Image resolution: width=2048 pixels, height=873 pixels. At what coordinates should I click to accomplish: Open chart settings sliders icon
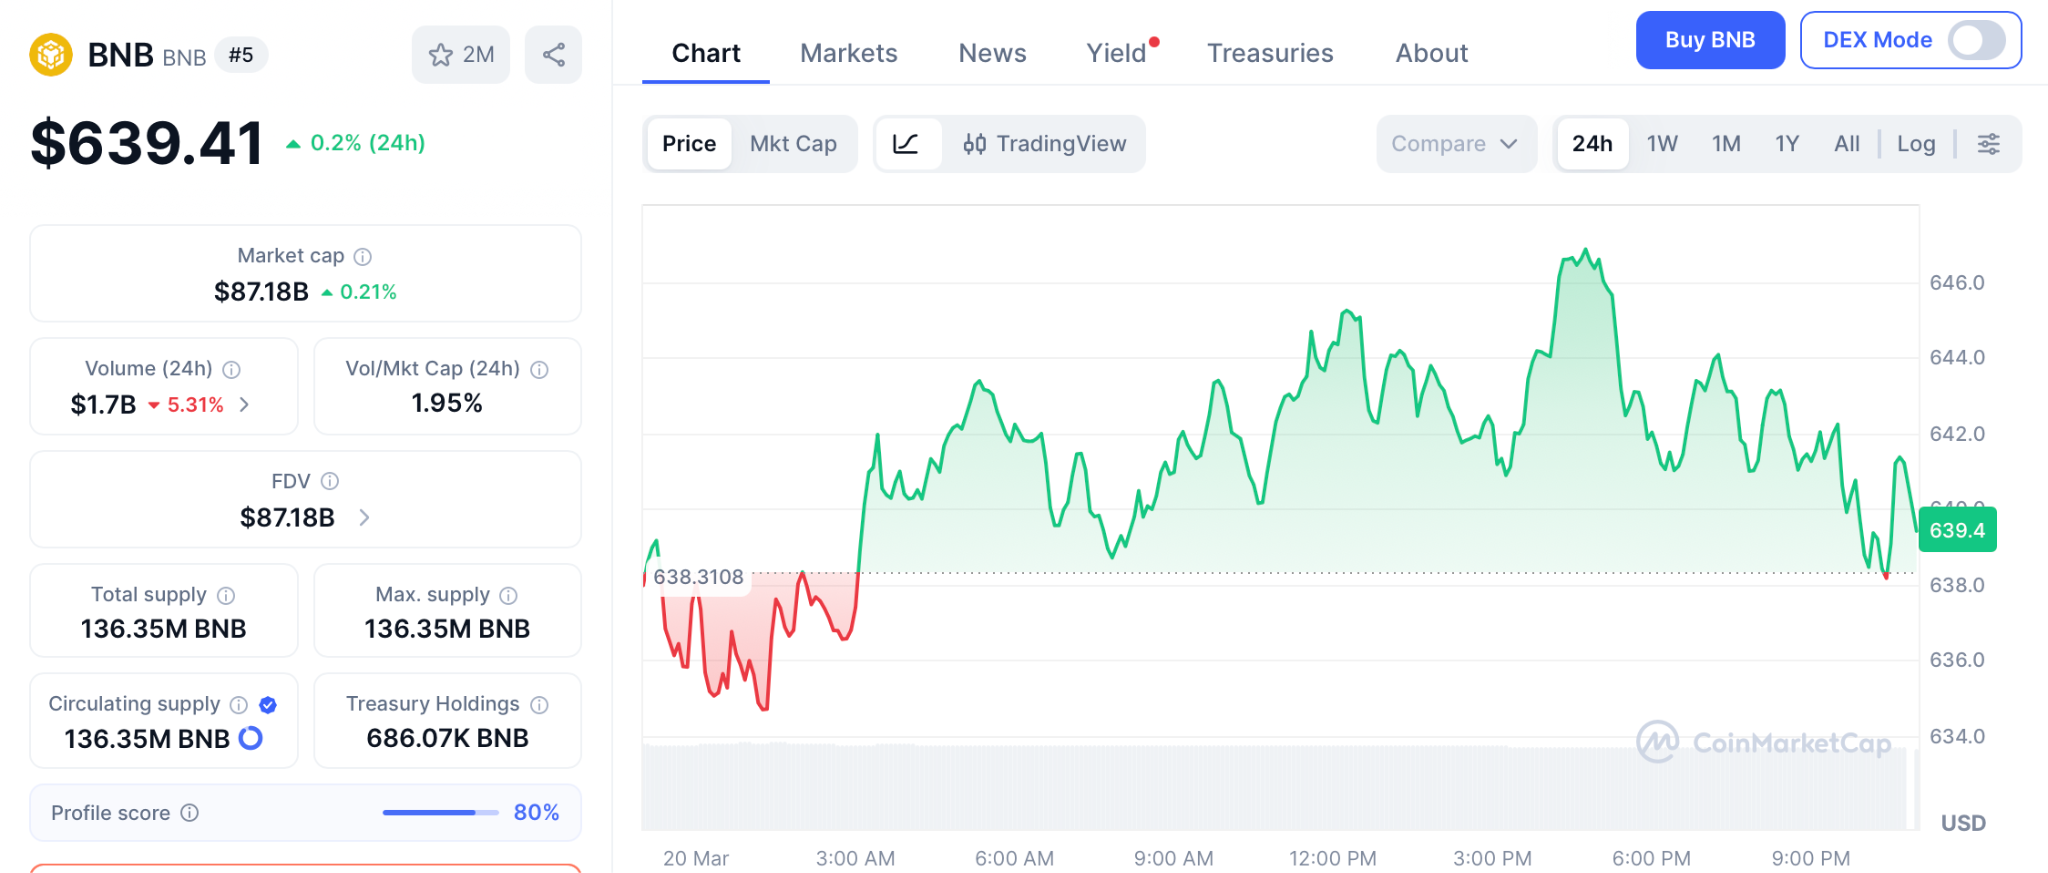click(1988, 144)
